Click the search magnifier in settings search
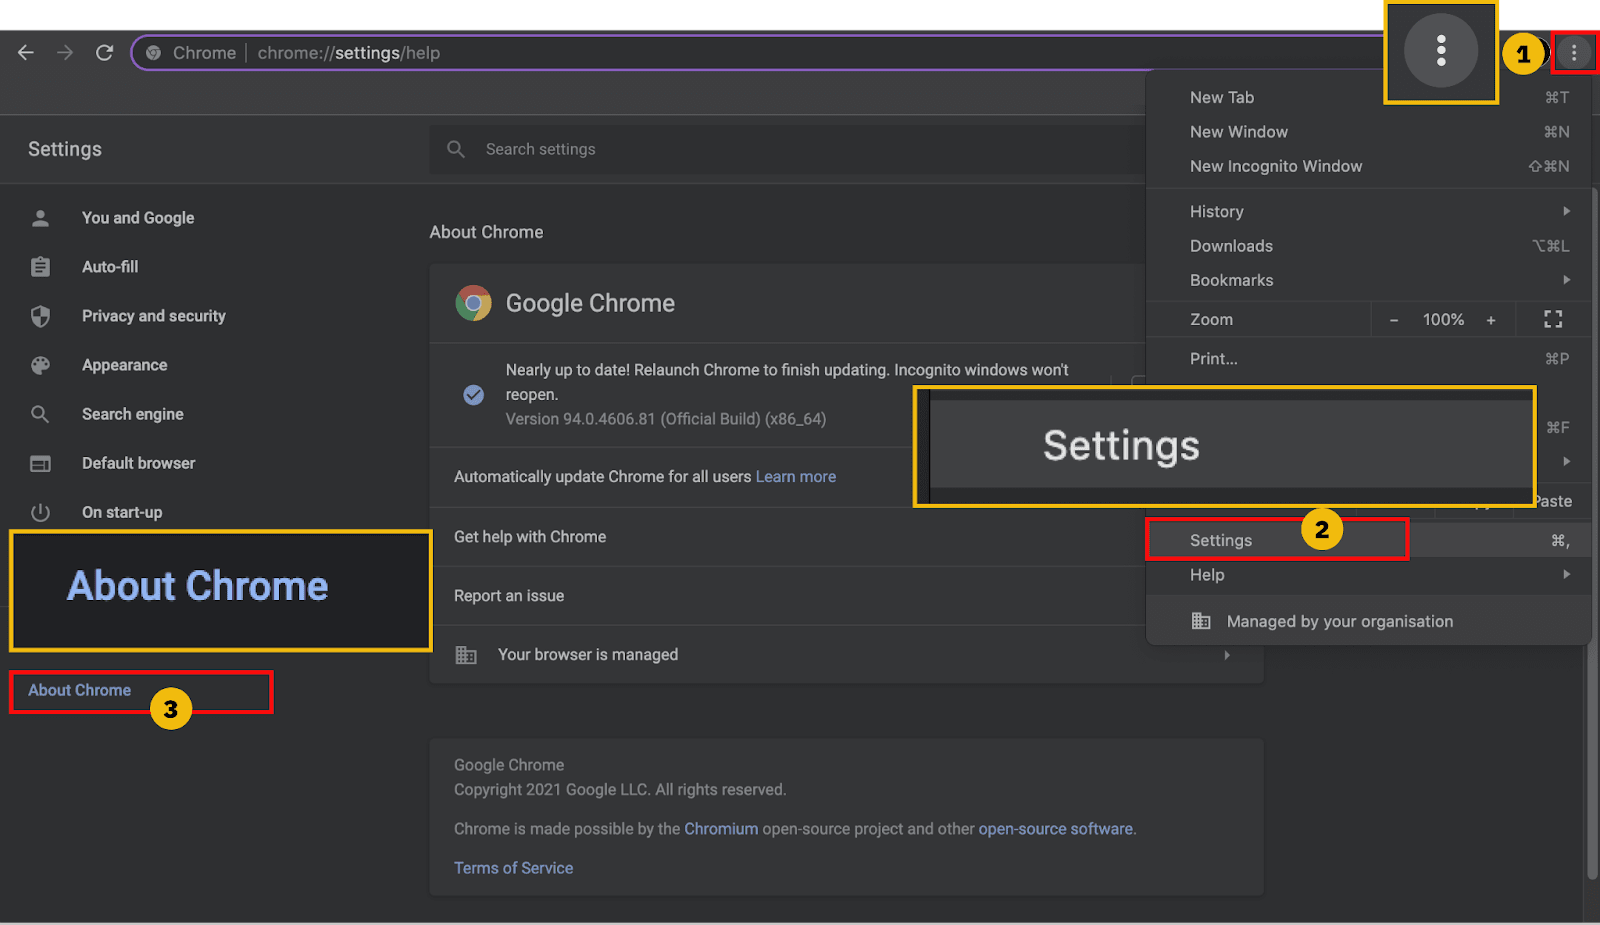The width and height of the screenshot is (1600, 925). point(456,149)
